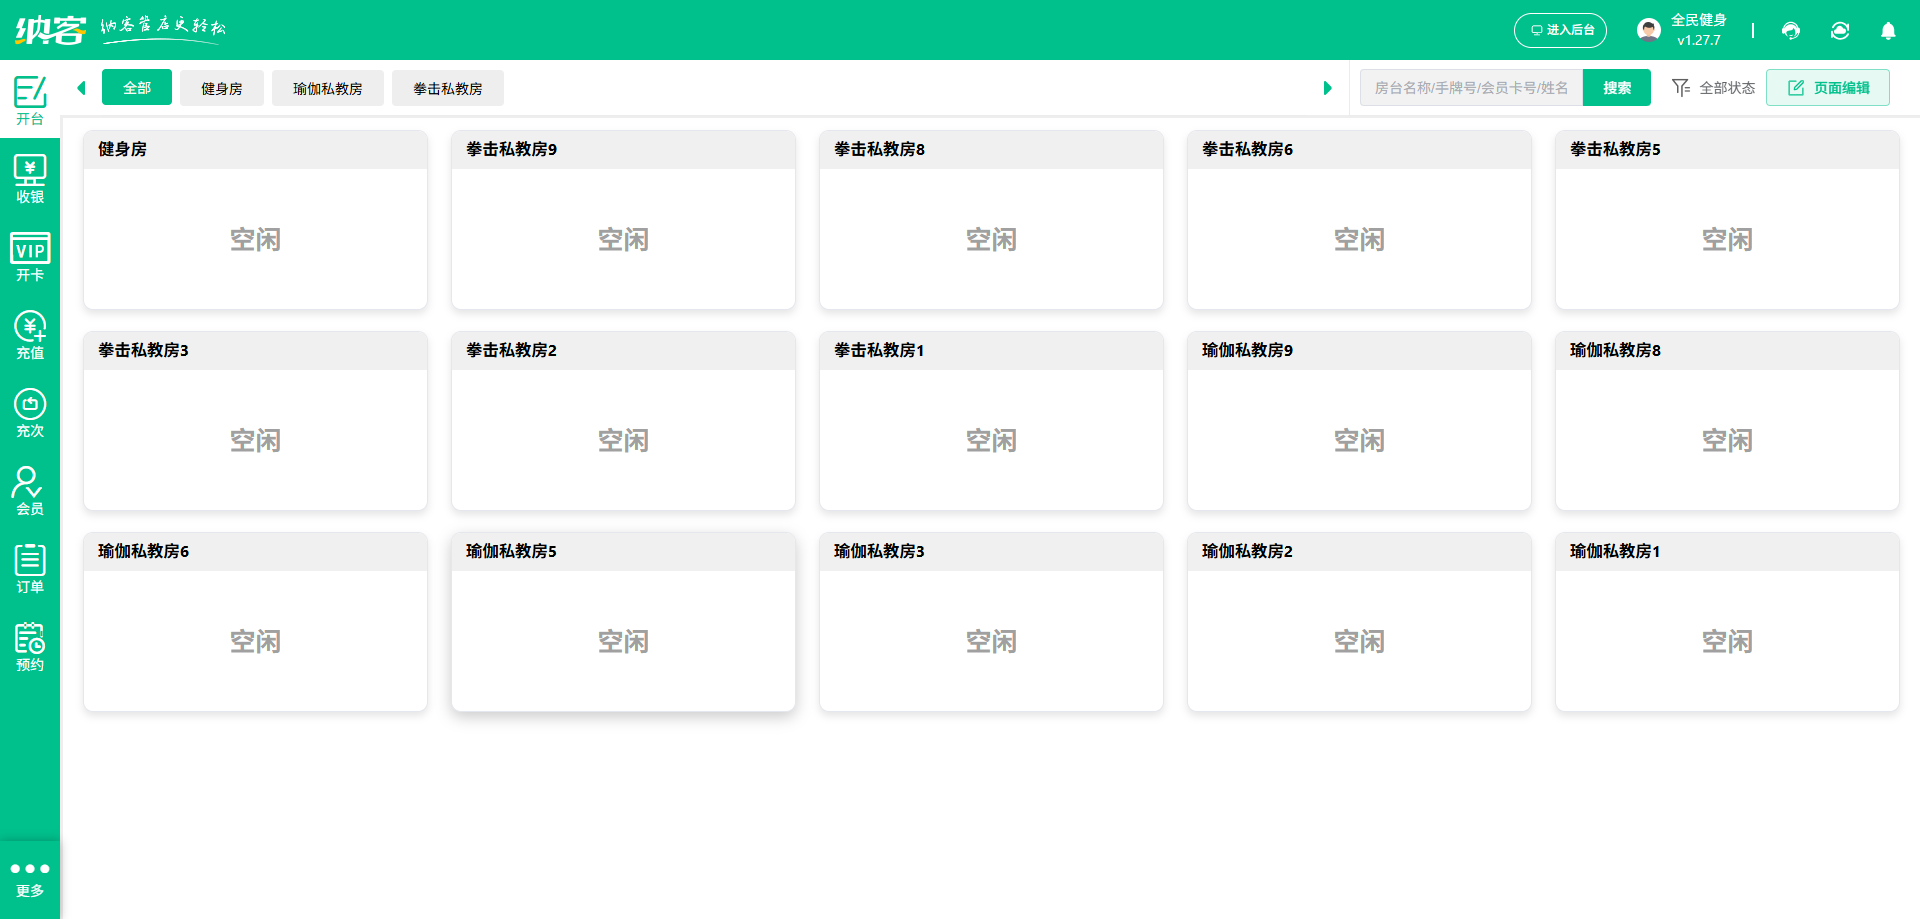Click the left arrow beside the tabs
Image resolution: width=1920 pixels, height=919 pixels.
(81, 88)
